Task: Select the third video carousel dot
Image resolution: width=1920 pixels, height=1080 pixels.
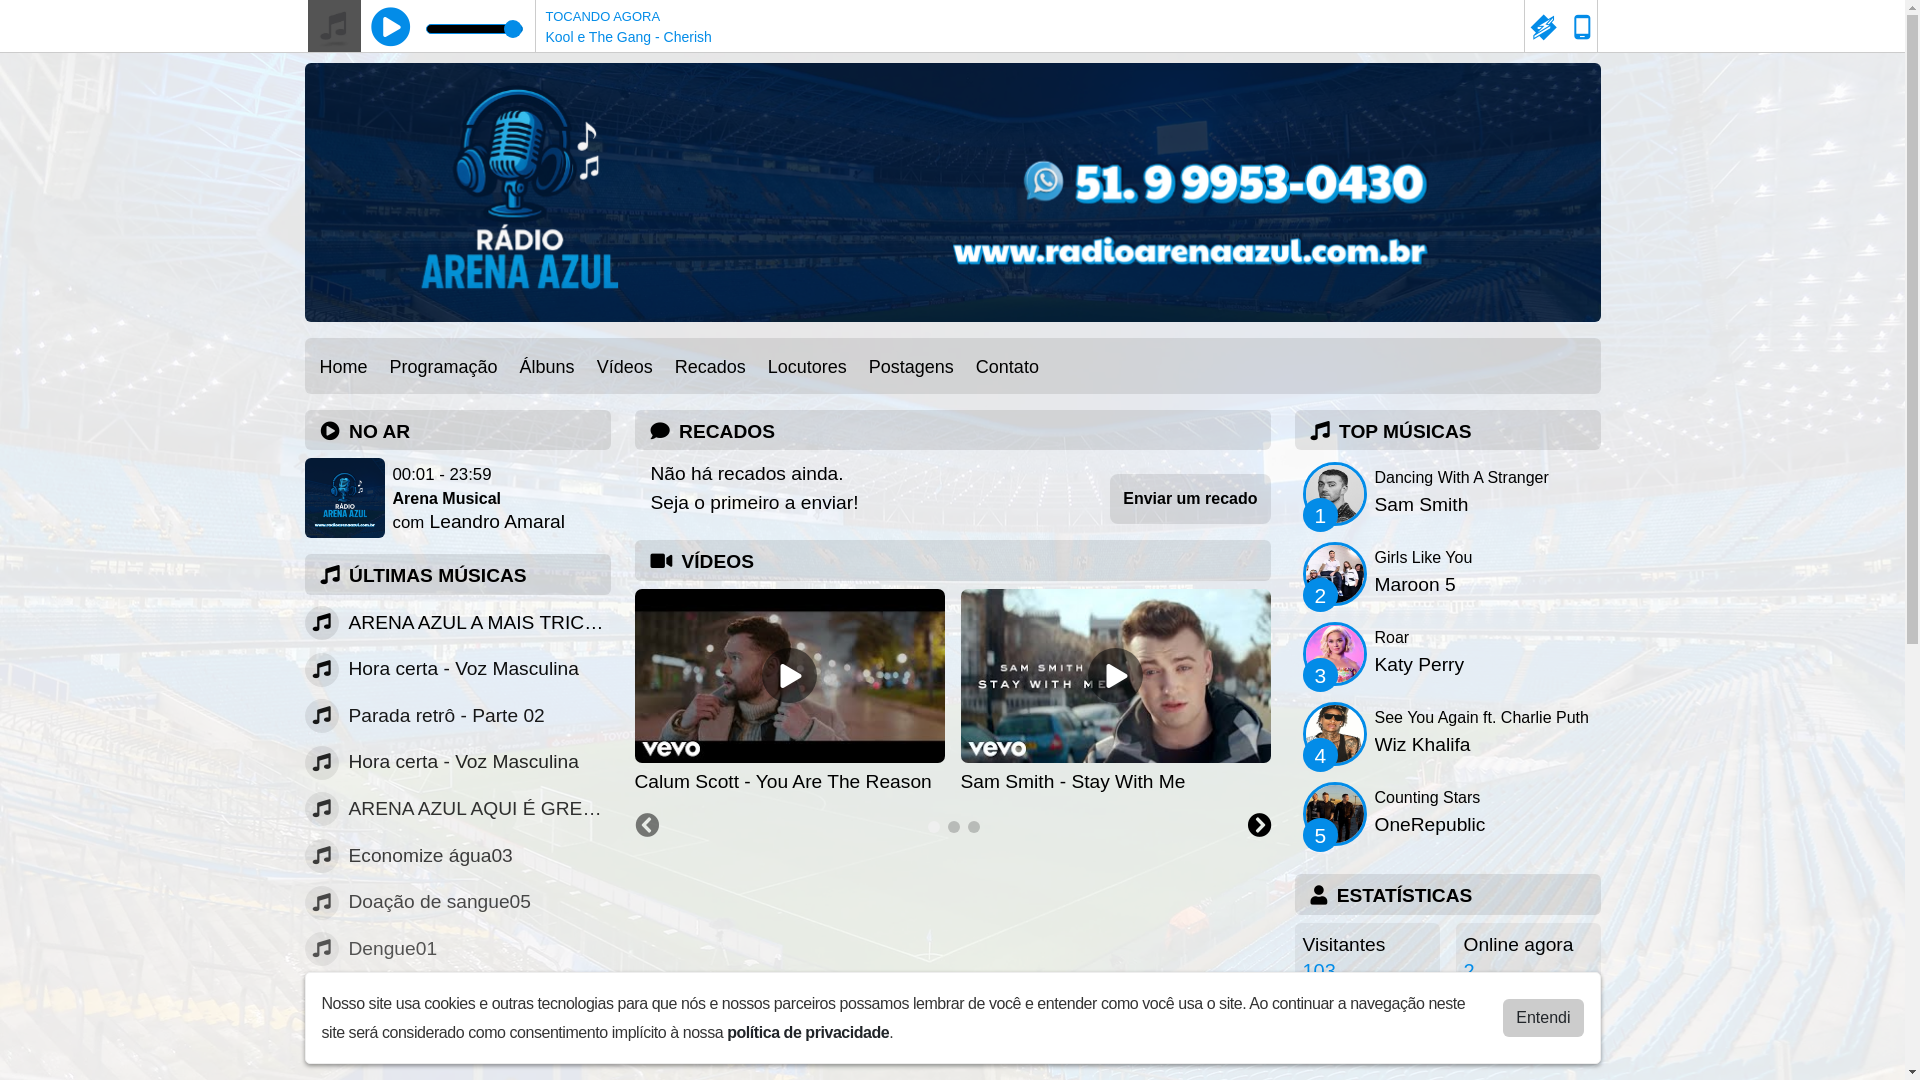Action: (x=974, y=827)
